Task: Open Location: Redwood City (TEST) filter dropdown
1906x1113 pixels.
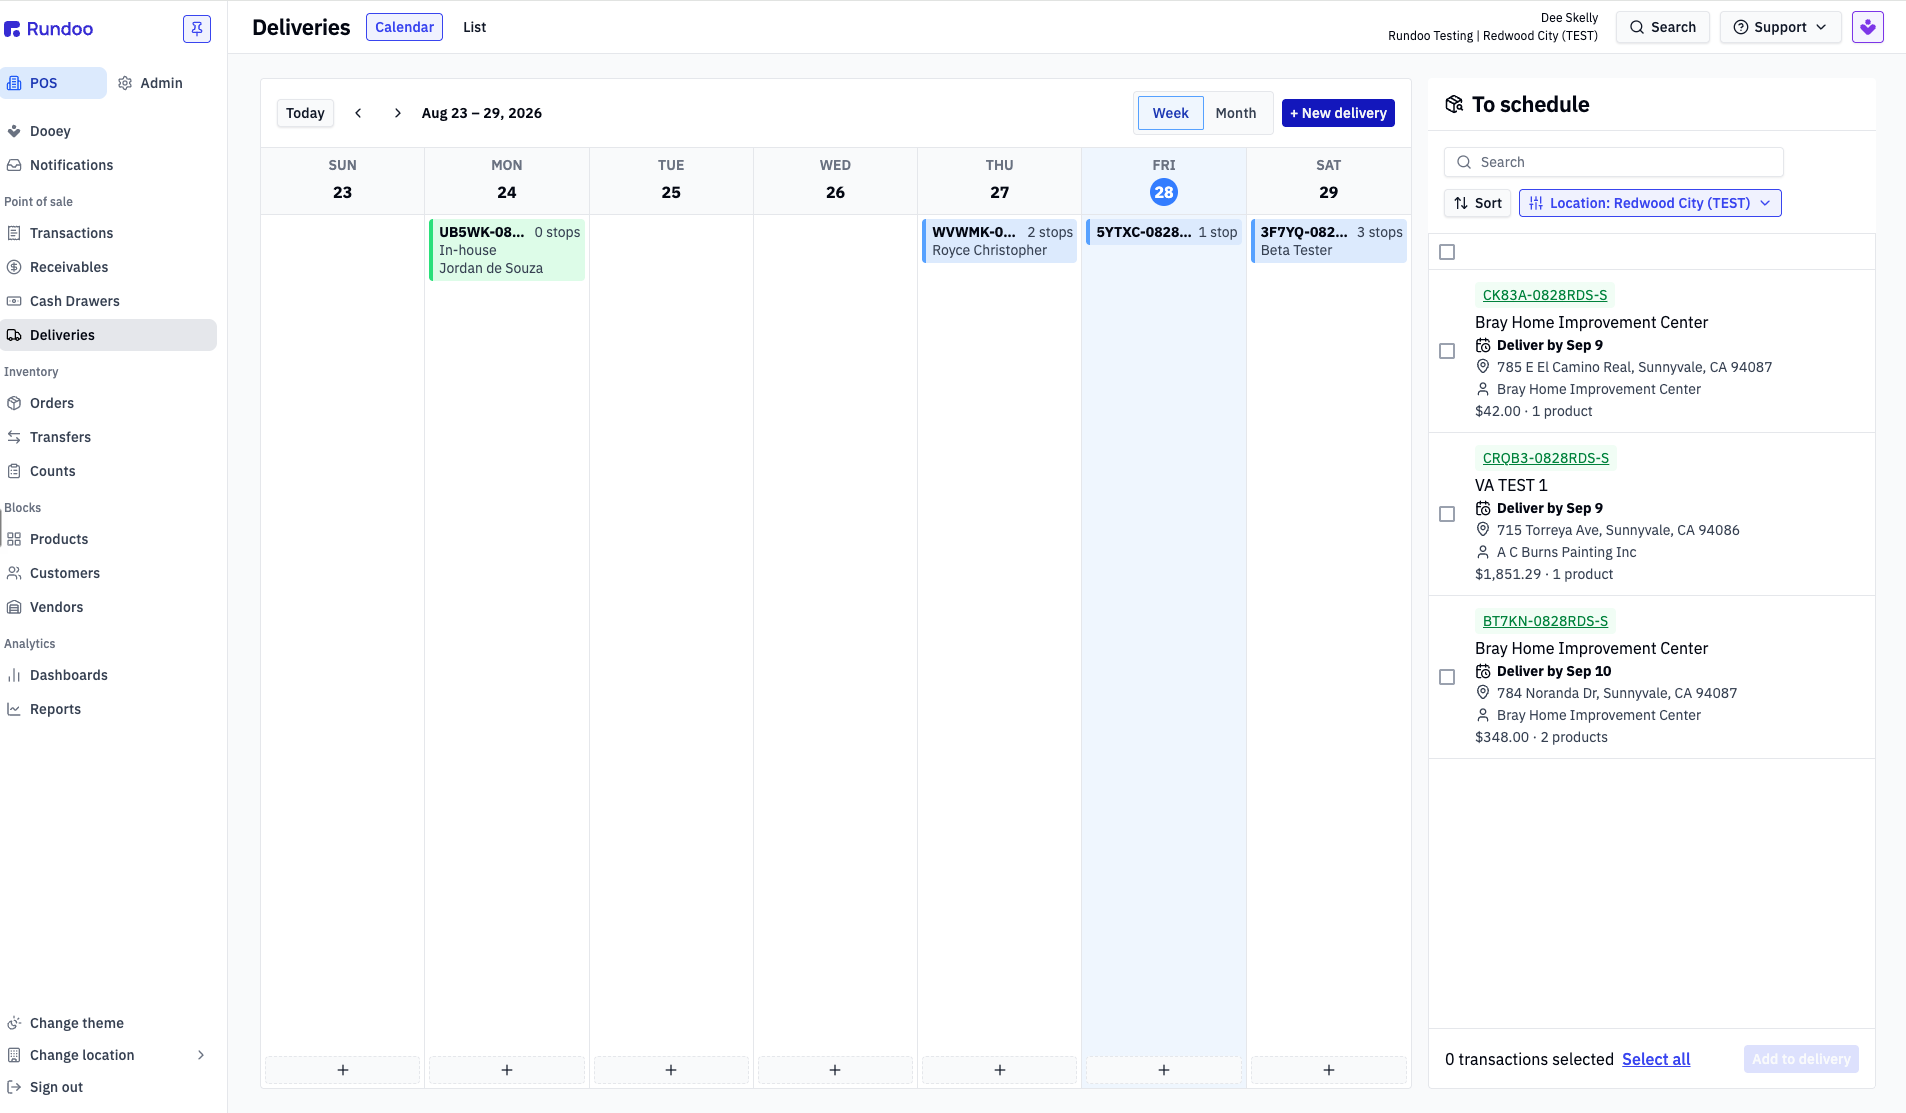Action: coord(1650,203)
